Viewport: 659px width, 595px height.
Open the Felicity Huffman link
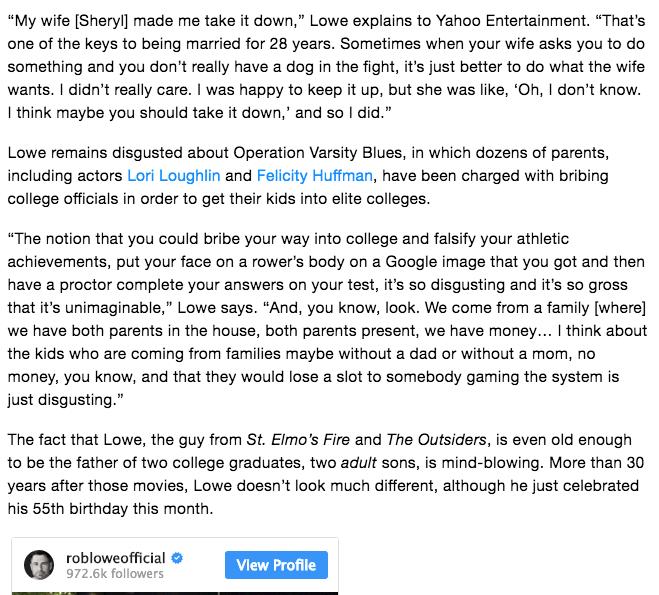pos(314,176)
